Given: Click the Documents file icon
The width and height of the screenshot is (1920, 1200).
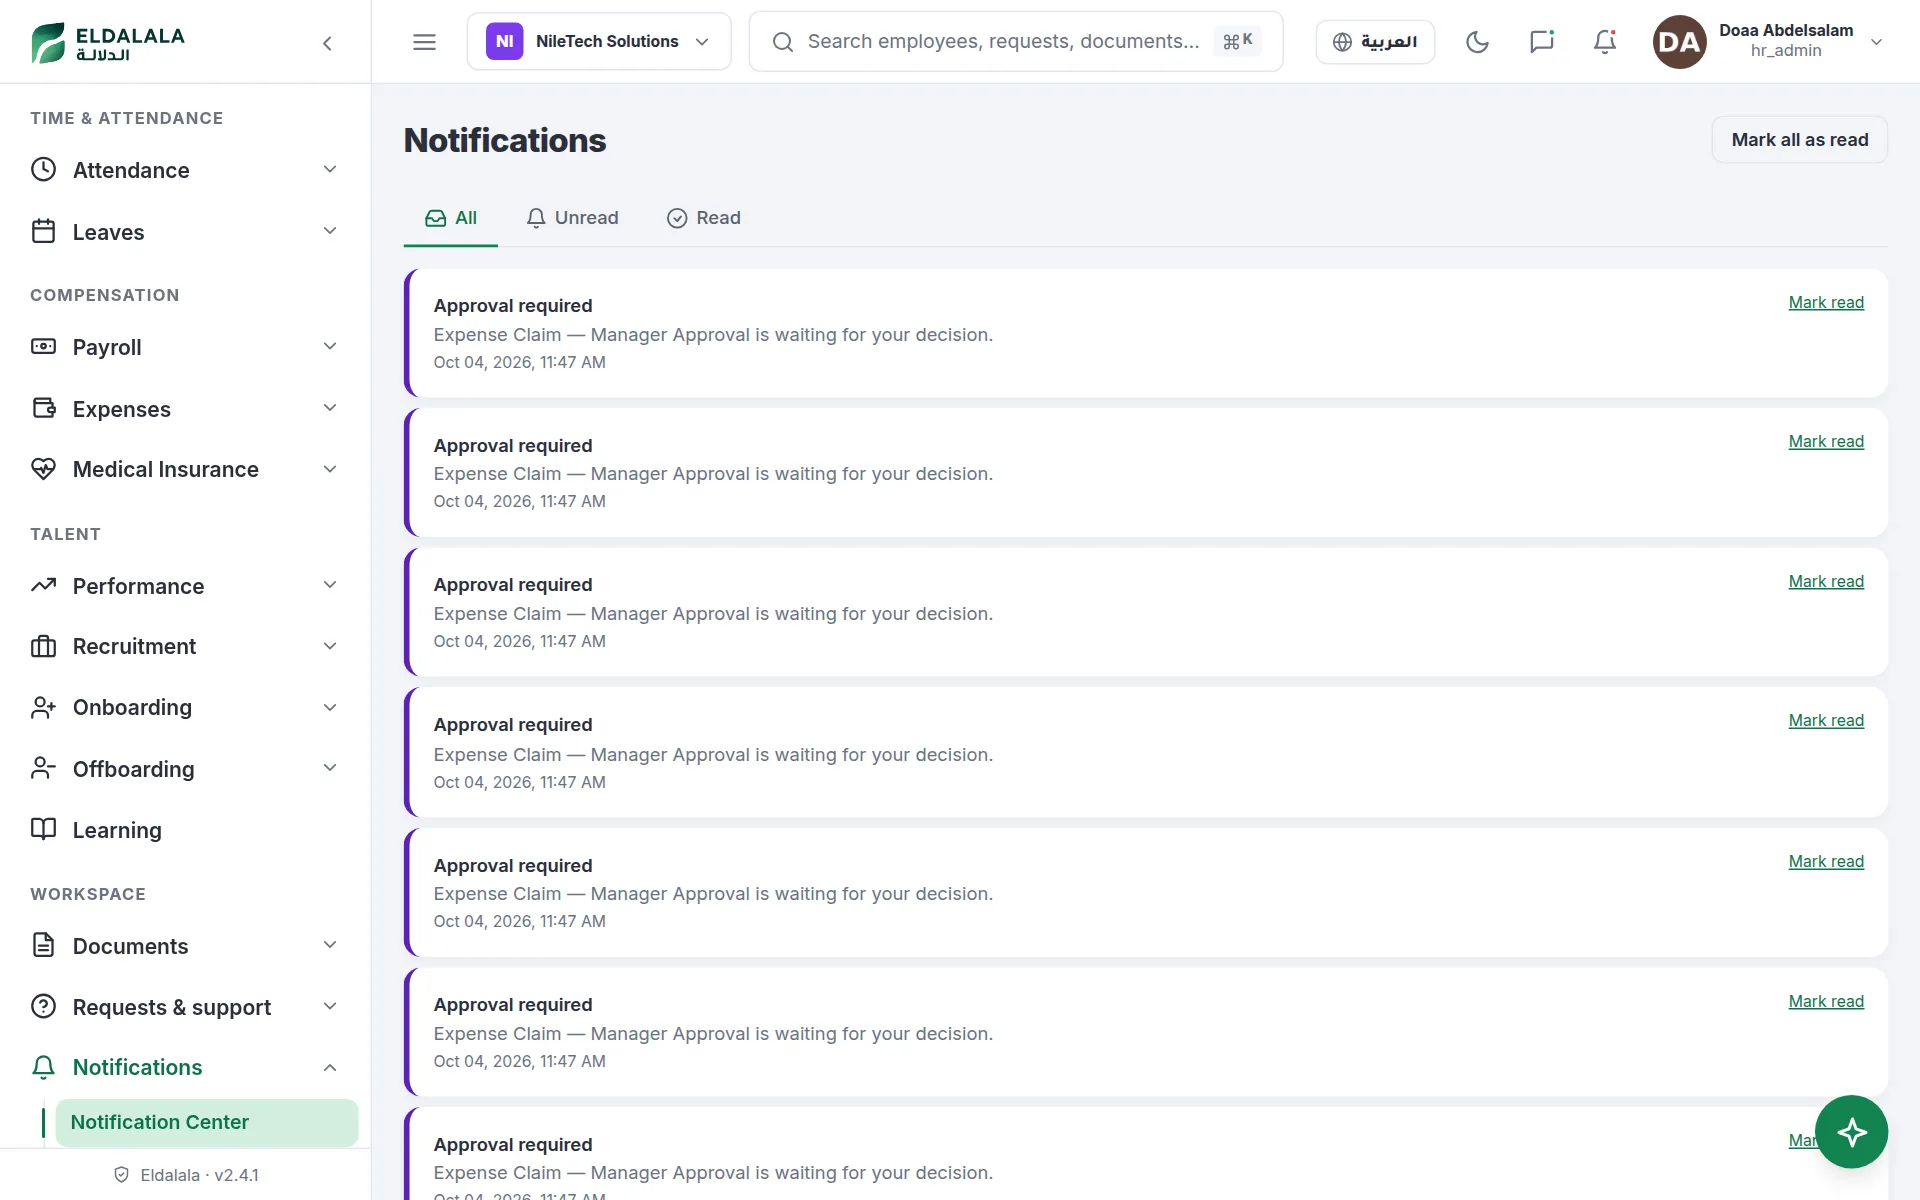Looking at the screenshot, I should 43,945.
